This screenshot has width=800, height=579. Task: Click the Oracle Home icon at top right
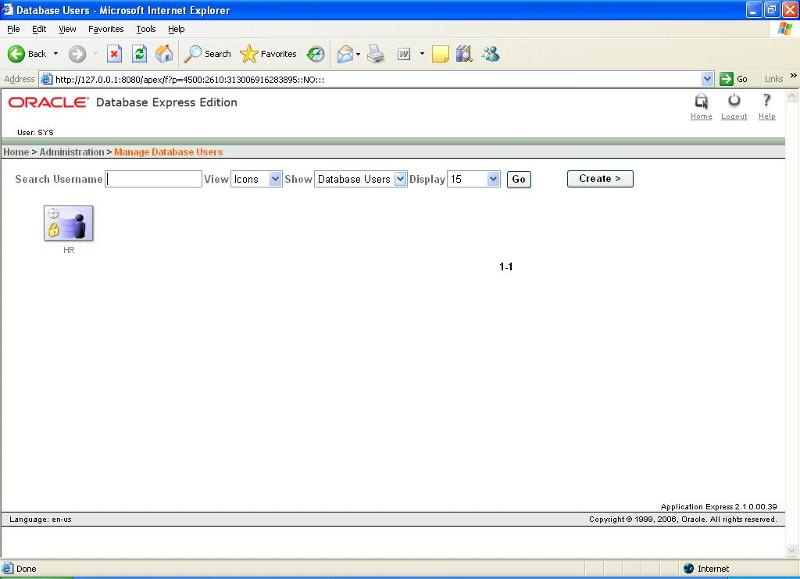(x=702, y=101)
